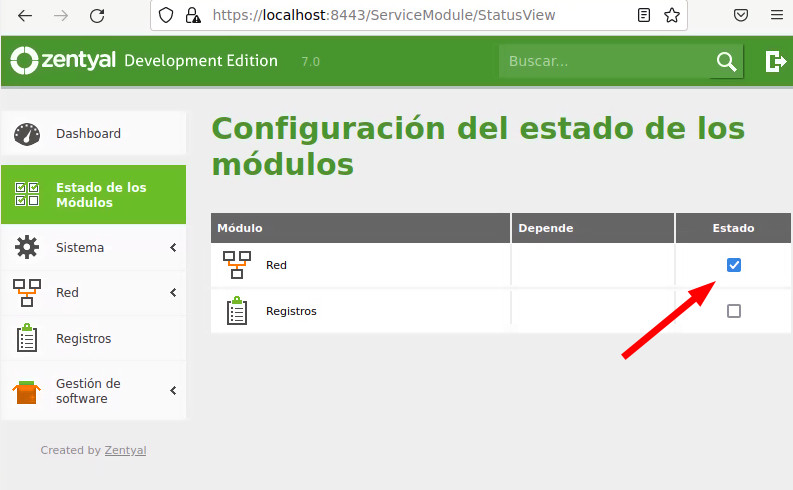Click the Sistema gear icon

coord(27,247)
